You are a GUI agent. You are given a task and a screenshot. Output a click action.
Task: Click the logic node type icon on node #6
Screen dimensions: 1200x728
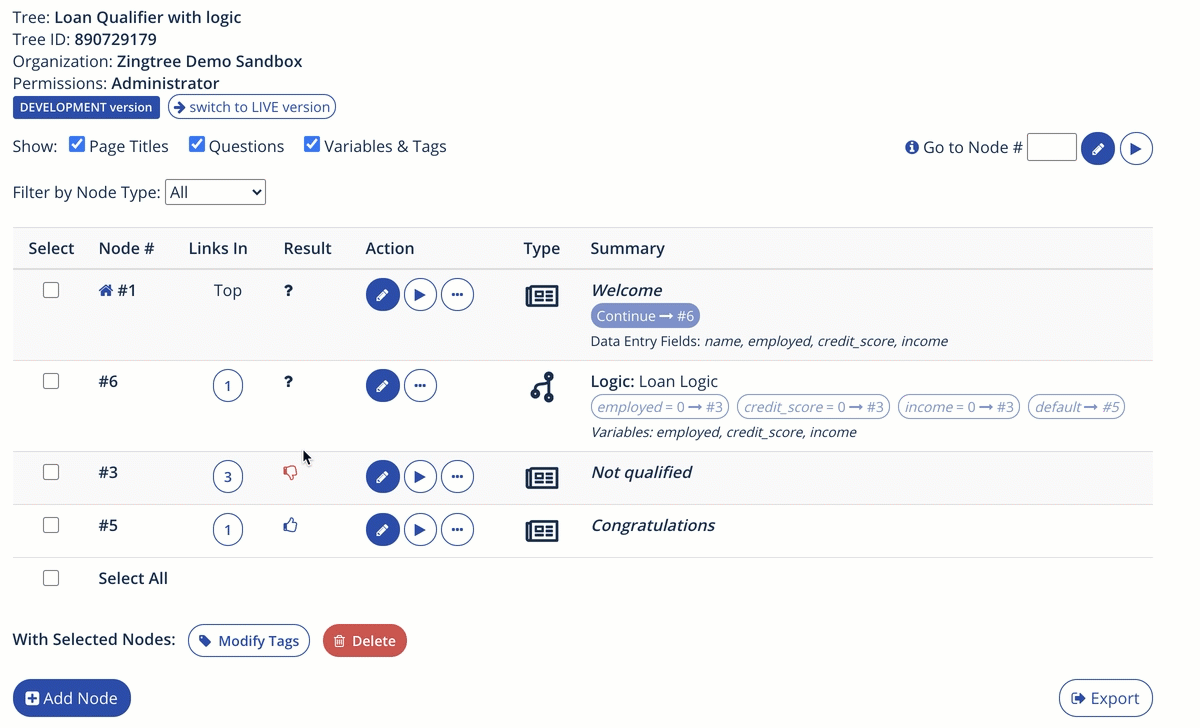tap(542, 387)
